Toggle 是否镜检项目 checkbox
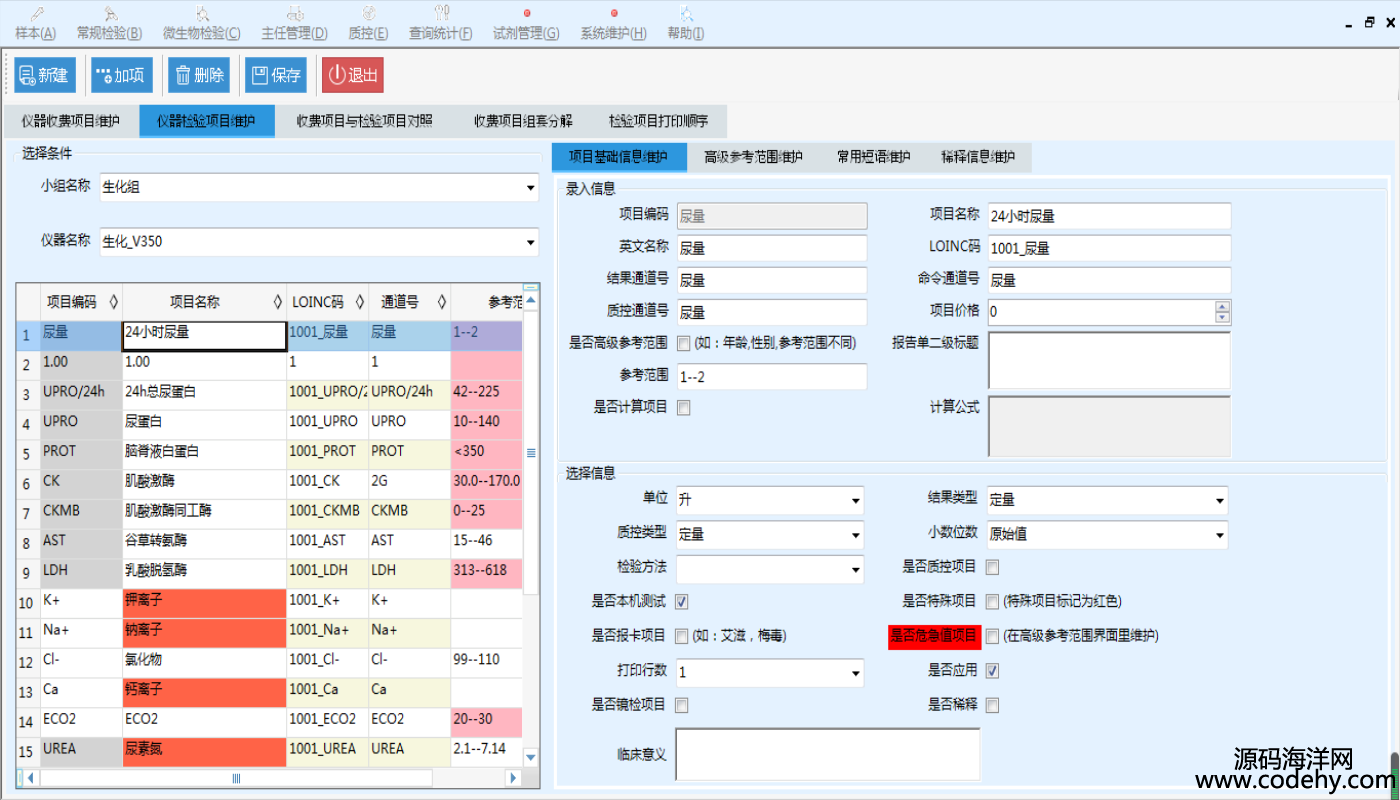The image size is (1400, 800). click(683, 705)
